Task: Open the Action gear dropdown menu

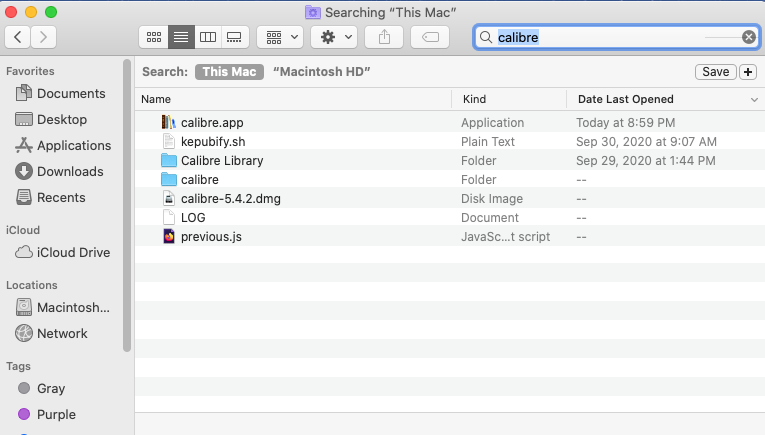Action: pos(334,37)
